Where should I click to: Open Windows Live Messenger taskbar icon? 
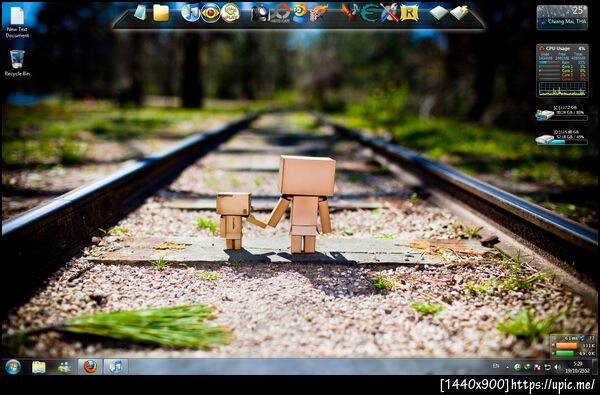(x=64, y=367)
